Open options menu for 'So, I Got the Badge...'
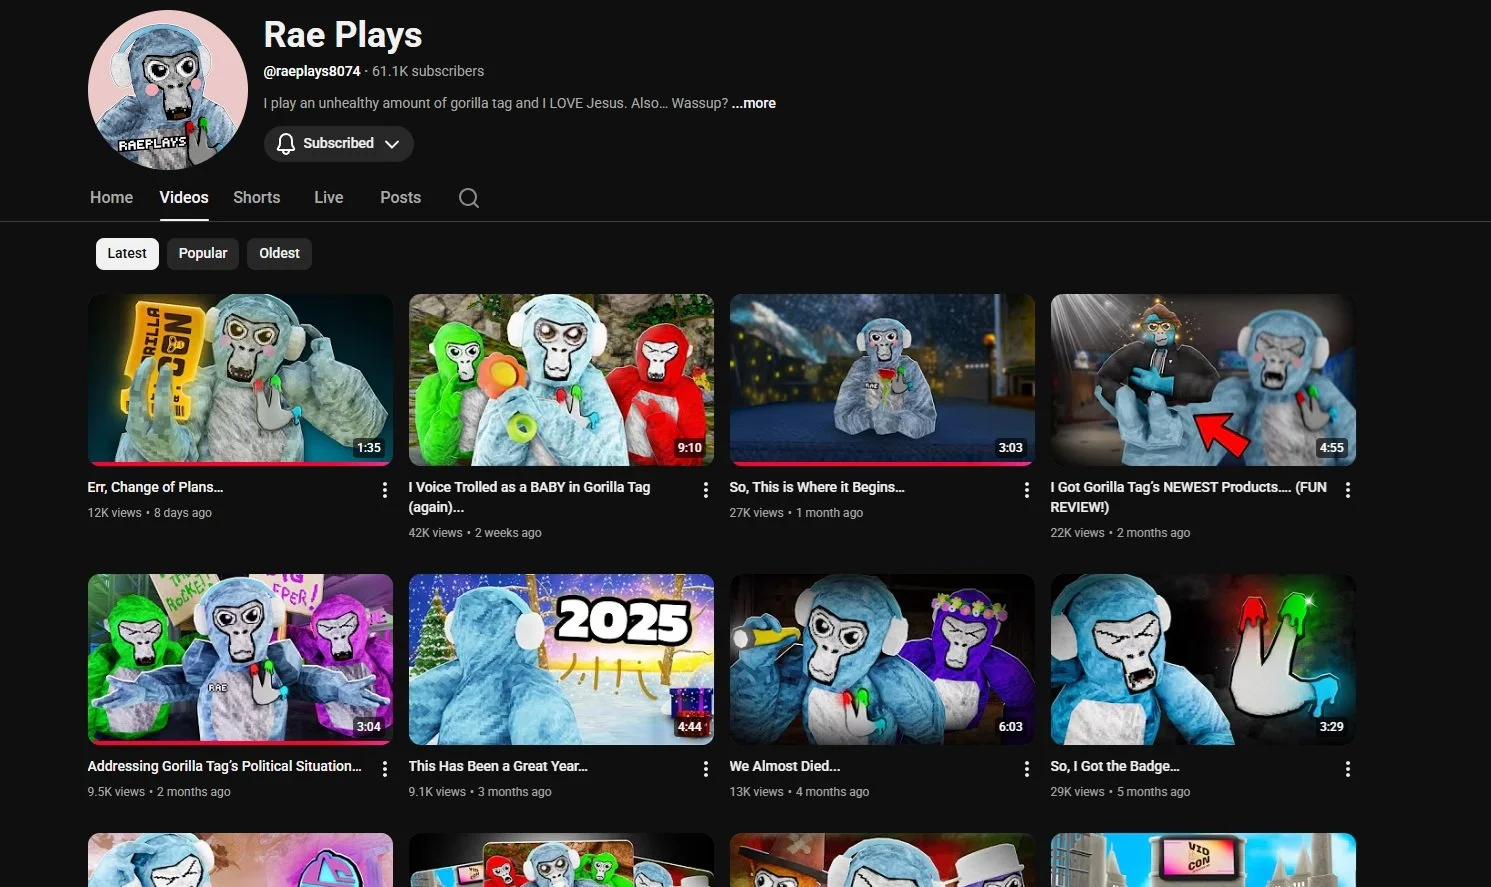The width and height of the screenshot is (1491, 887). (1347, 769)
